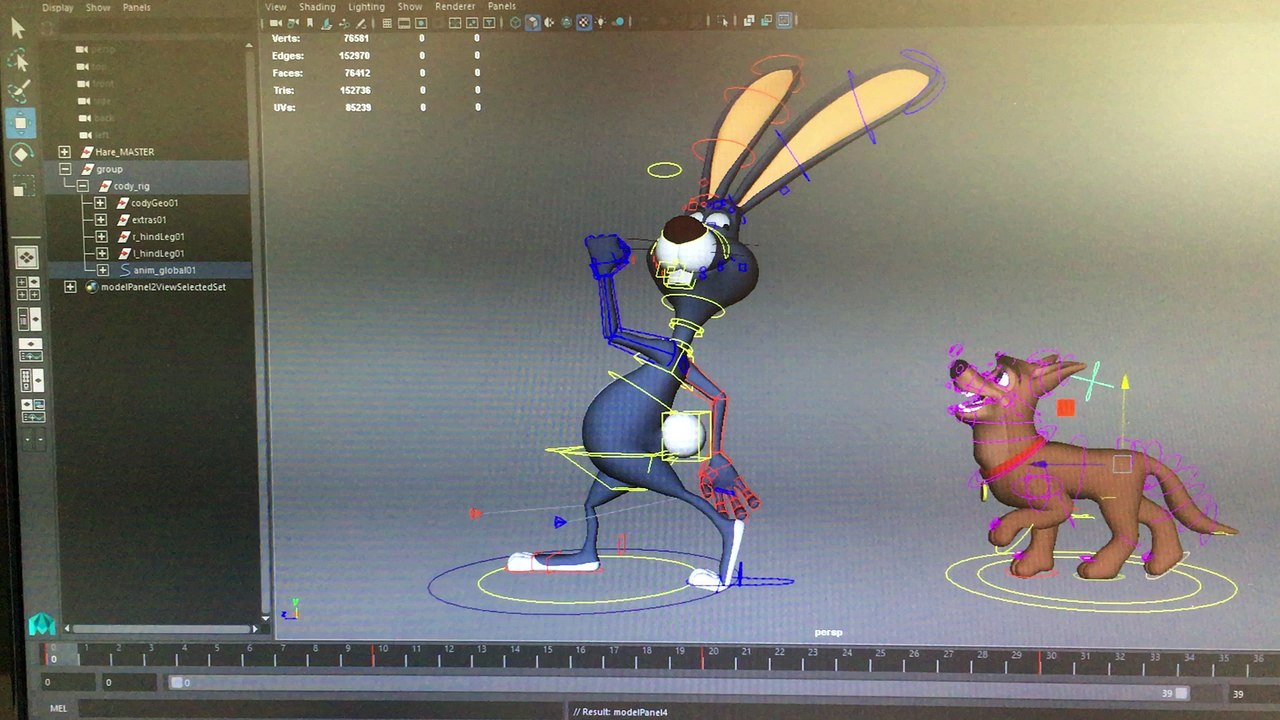This screenshot has width=1280, height=720.
Task: Click the range slider right handle at 39
Action: (x=1182, y=693)
